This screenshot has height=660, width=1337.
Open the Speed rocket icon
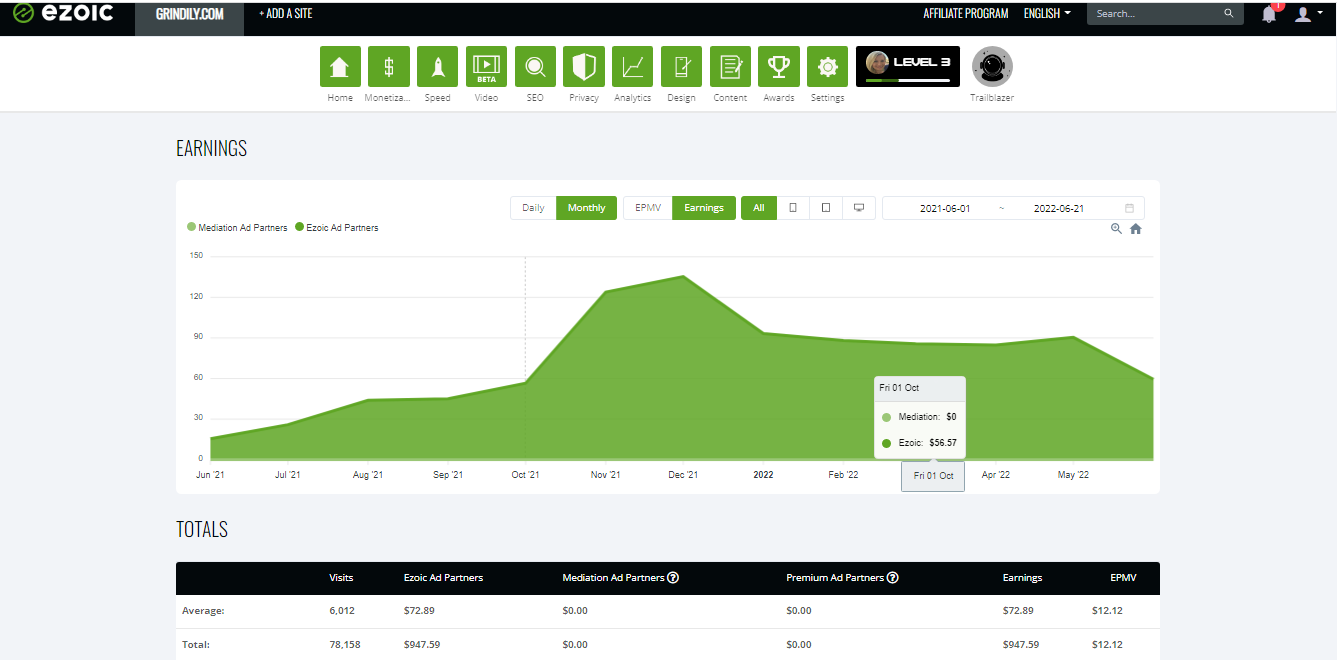coord(437,67)
